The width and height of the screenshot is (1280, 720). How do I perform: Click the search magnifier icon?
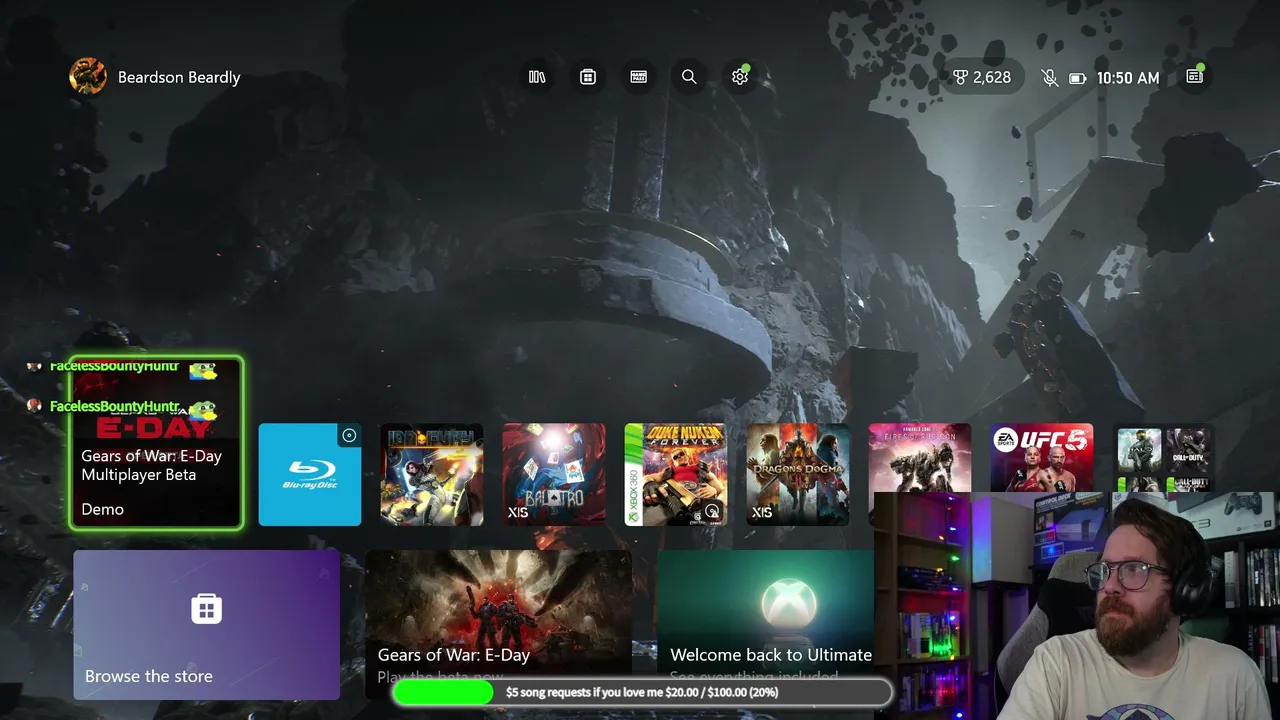(689, 77)
